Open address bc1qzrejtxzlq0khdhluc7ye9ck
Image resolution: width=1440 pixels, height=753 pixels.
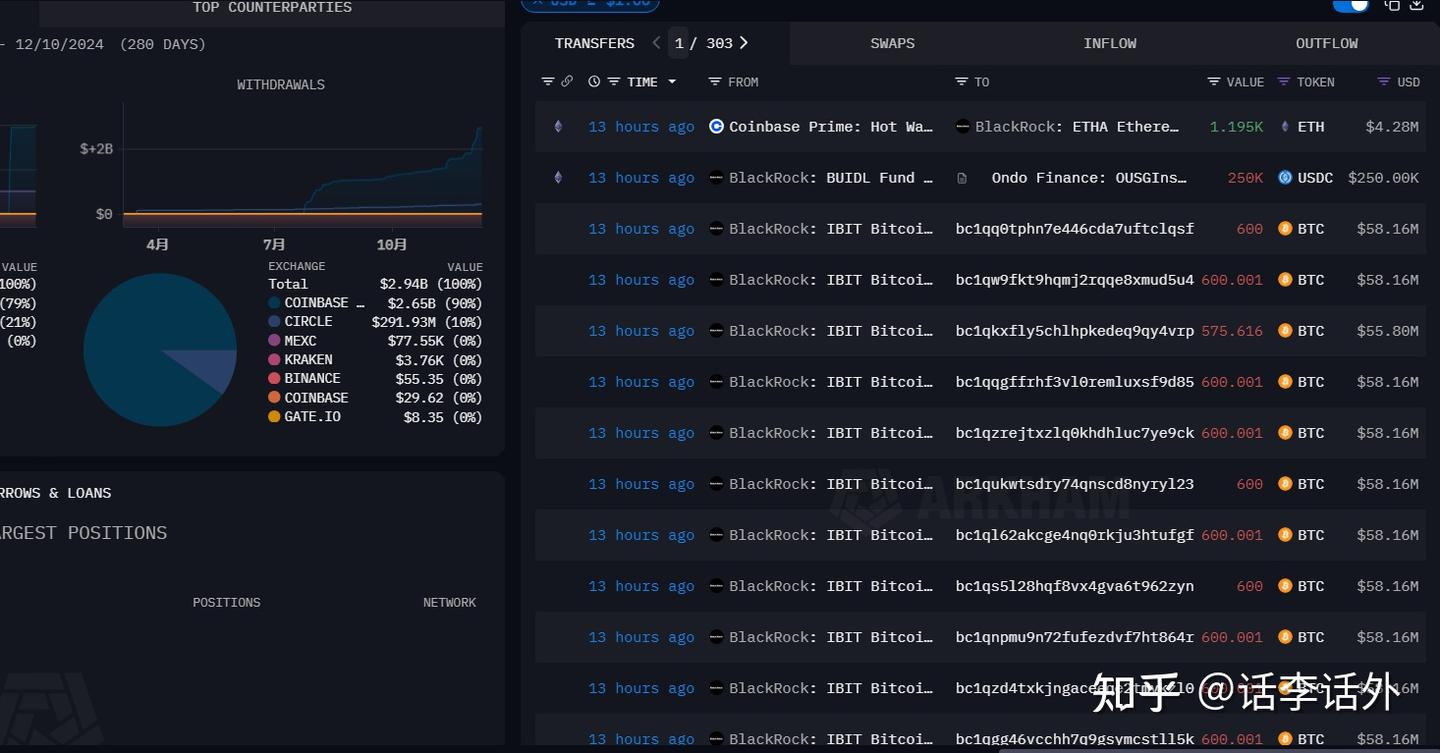[x=1075, y=433]
